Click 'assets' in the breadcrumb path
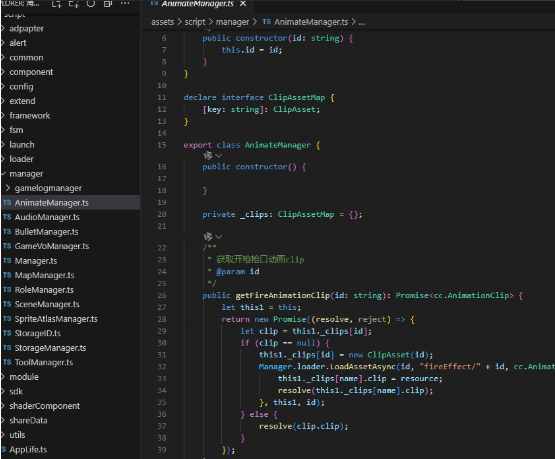The image size is (555, 459). pos(162,22)
